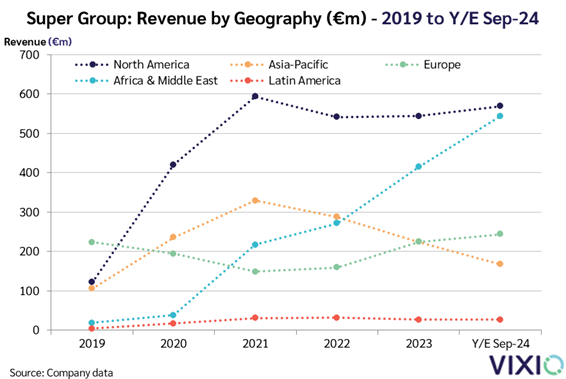566x379 pixels.
Task: Click the 2022 x-axis label
Action: 336,344
